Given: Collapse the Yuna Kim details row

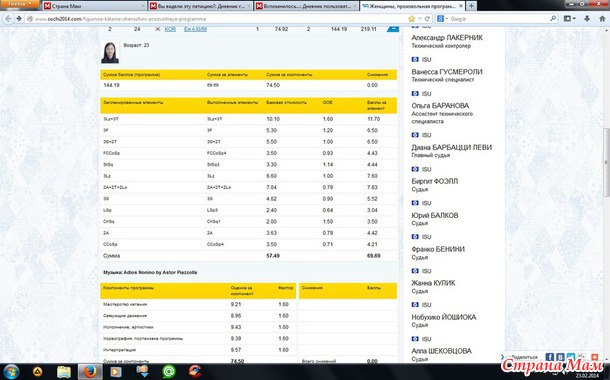Looking at the screenshot, I should coord(393,29).
